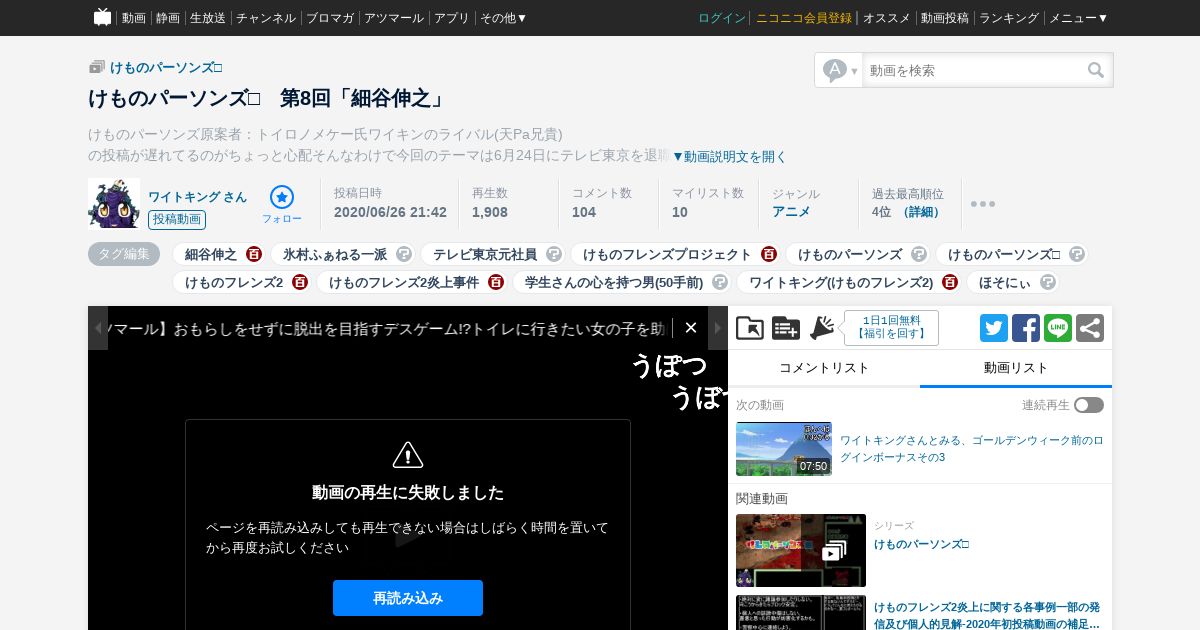The image size is (1200, 630).
Task: Click dictionary icon for 氷村ふぁねる一派 tag
Action: (404, 254)
